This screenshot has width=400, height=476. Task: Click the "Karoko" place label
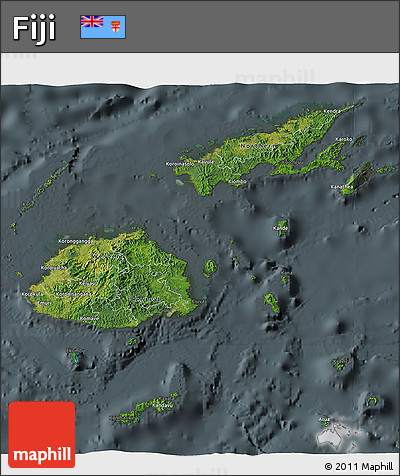point(344,139)
